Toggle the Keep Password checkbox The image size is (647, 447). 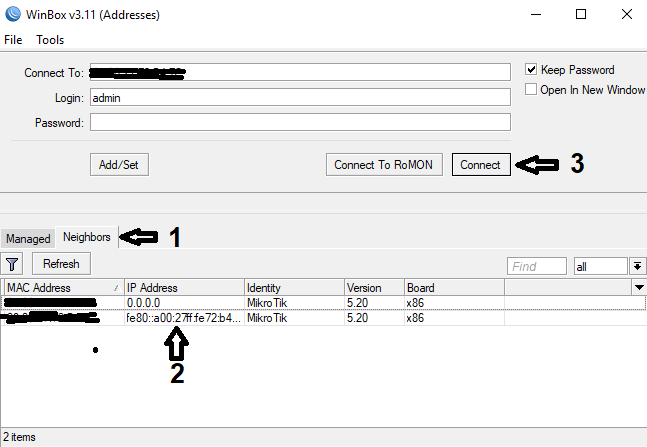(531, 69)
